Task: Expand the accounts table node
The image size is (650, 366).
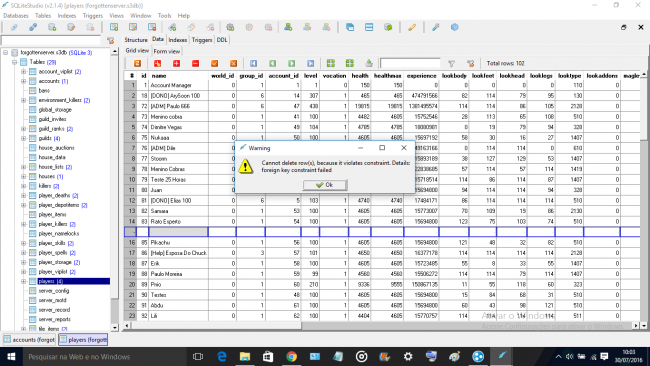Action: (24, 81)
